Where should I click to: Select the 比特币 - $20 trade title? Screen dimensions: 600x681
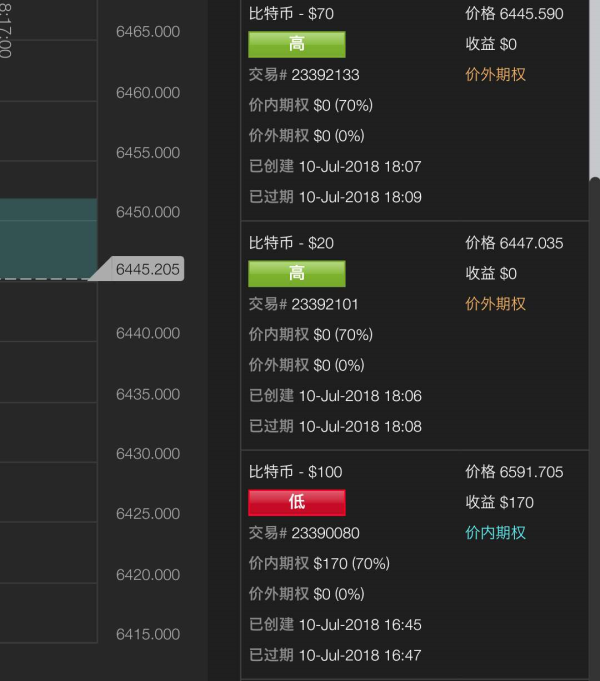tap(291, 243)
